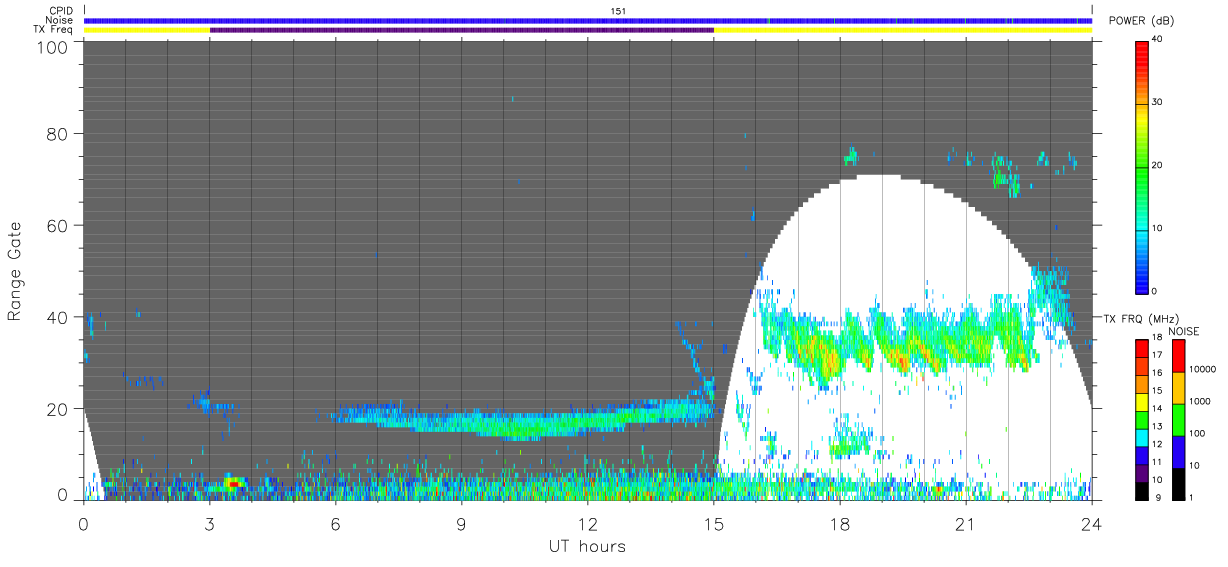Image resolution: width=1228 pixels, height=567 pixels.
Task: Click the 100 tick on Range Gate axis
Action: pos(52,47)
